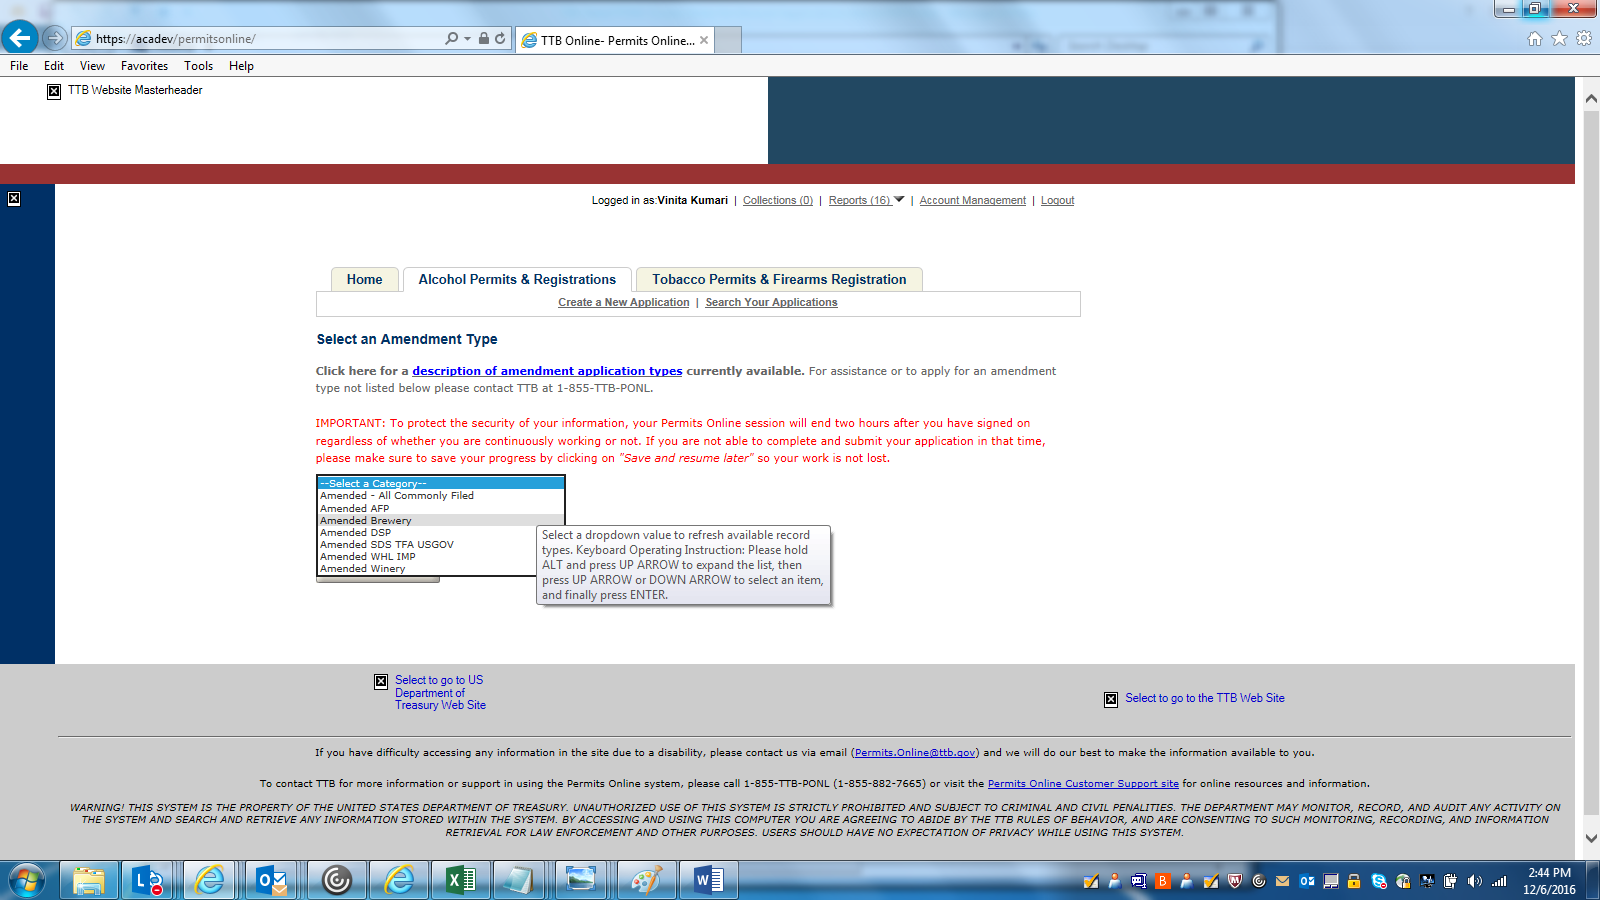The image size is (1600, 900).
Task: Click the broken image beside TTB Web Site link
Action: coord(1111,700)
